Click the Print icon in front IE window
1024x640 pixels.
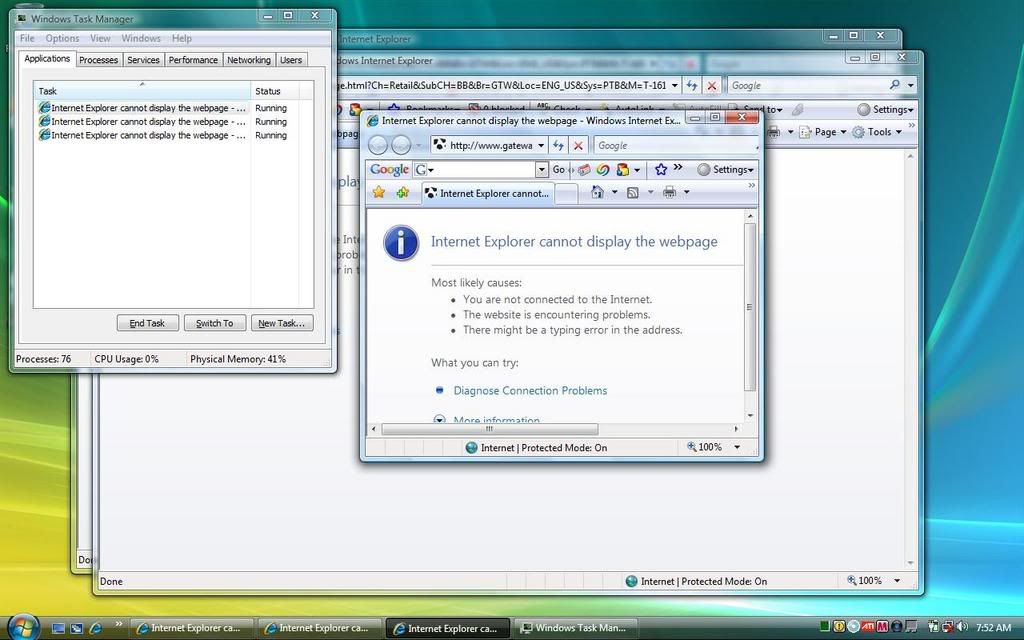pyautogui.click(x=669, y=192)
